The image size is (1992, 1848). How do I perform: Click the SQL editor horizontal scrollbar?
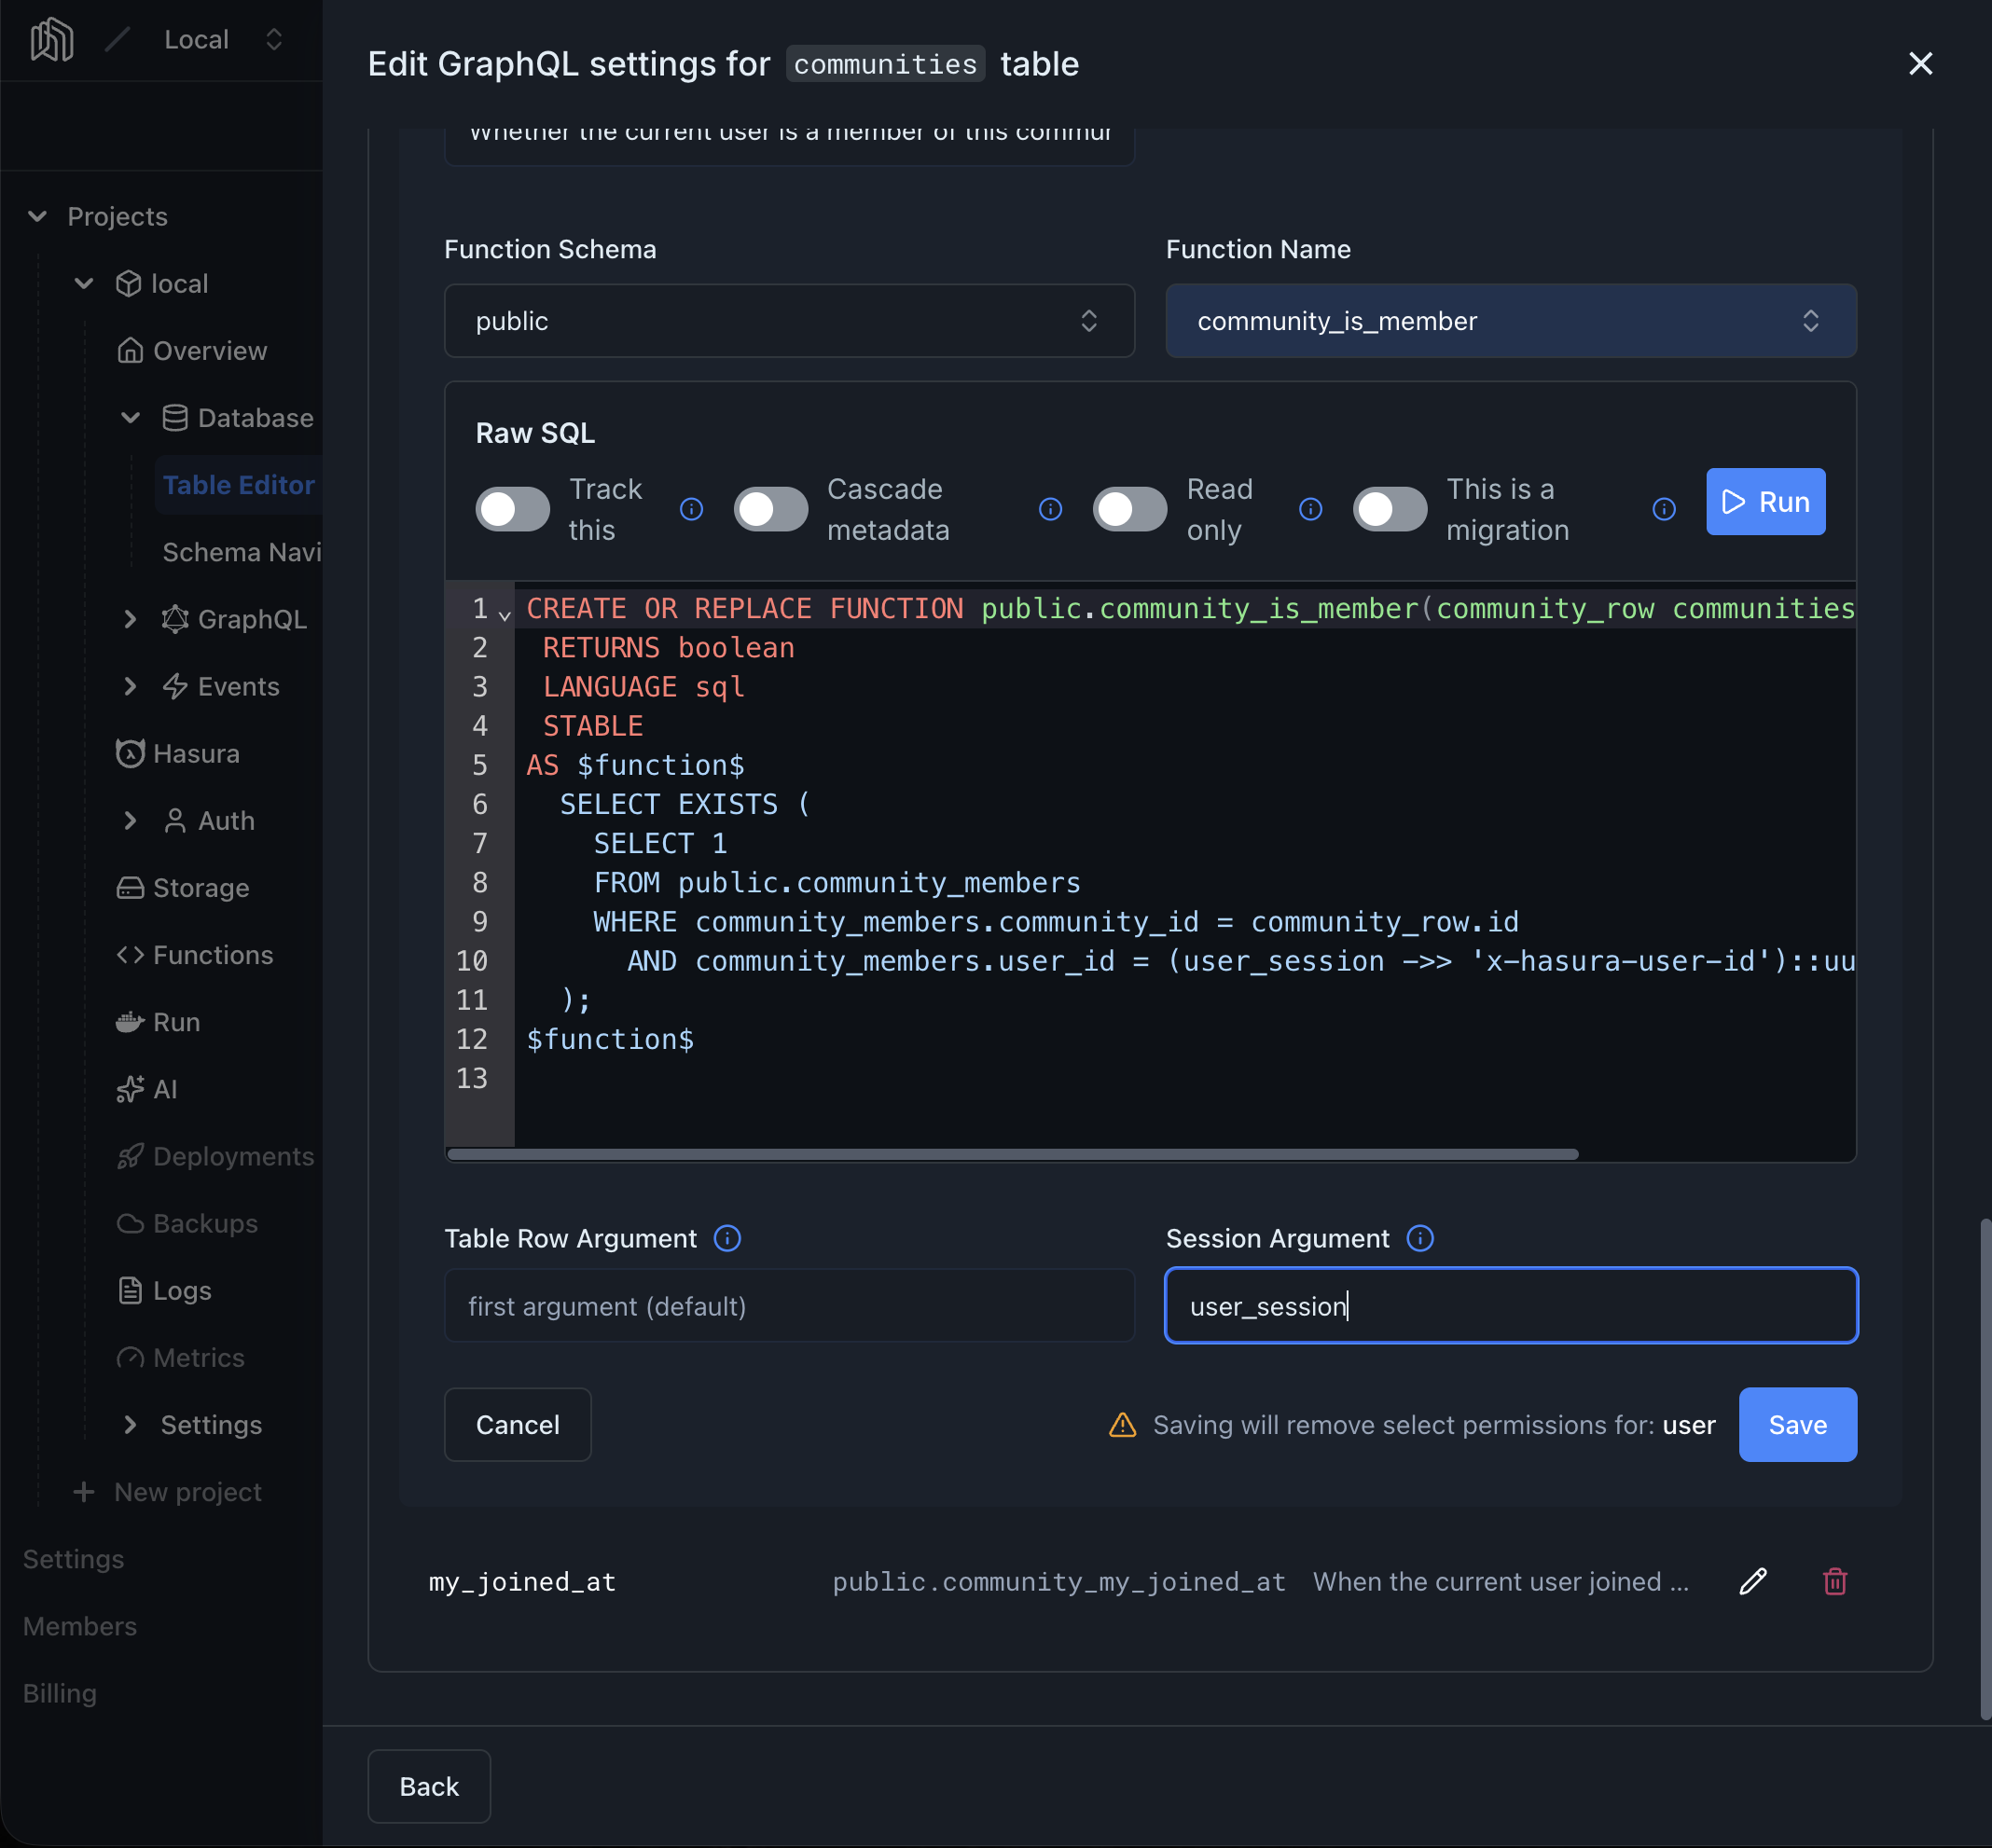click(x=1012, y=1153)
